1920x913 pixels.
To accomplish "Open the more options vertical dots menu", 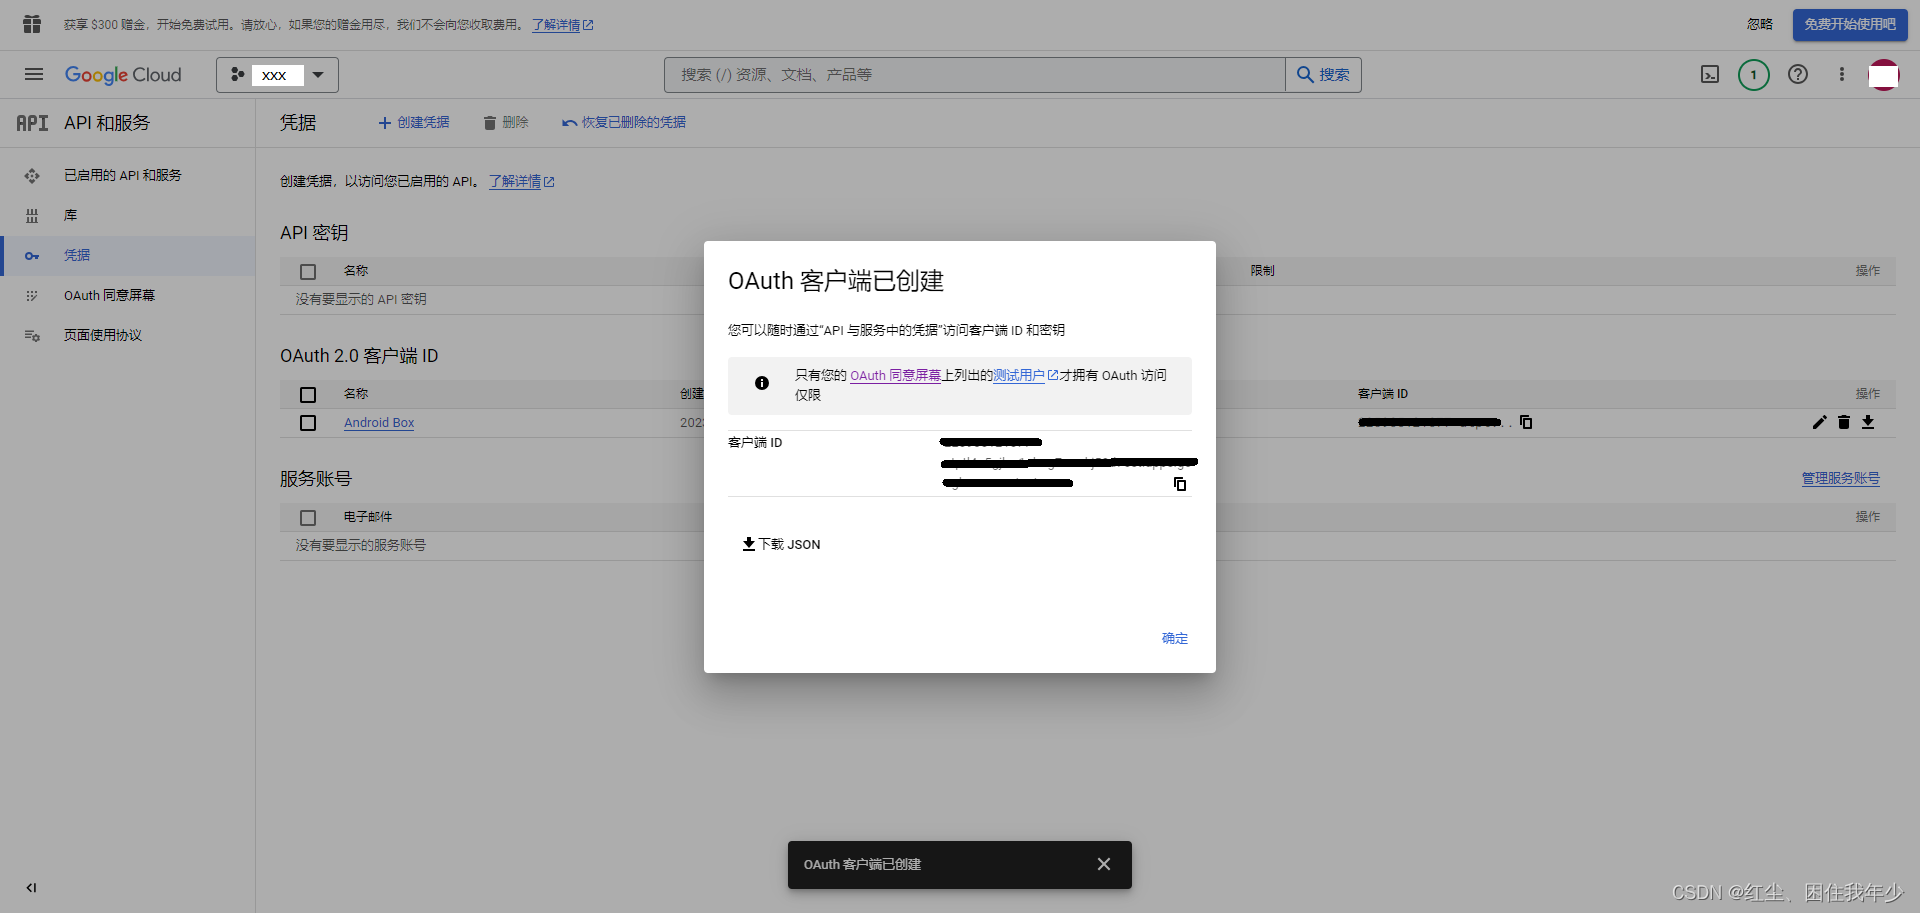I will click(1841, 75).
